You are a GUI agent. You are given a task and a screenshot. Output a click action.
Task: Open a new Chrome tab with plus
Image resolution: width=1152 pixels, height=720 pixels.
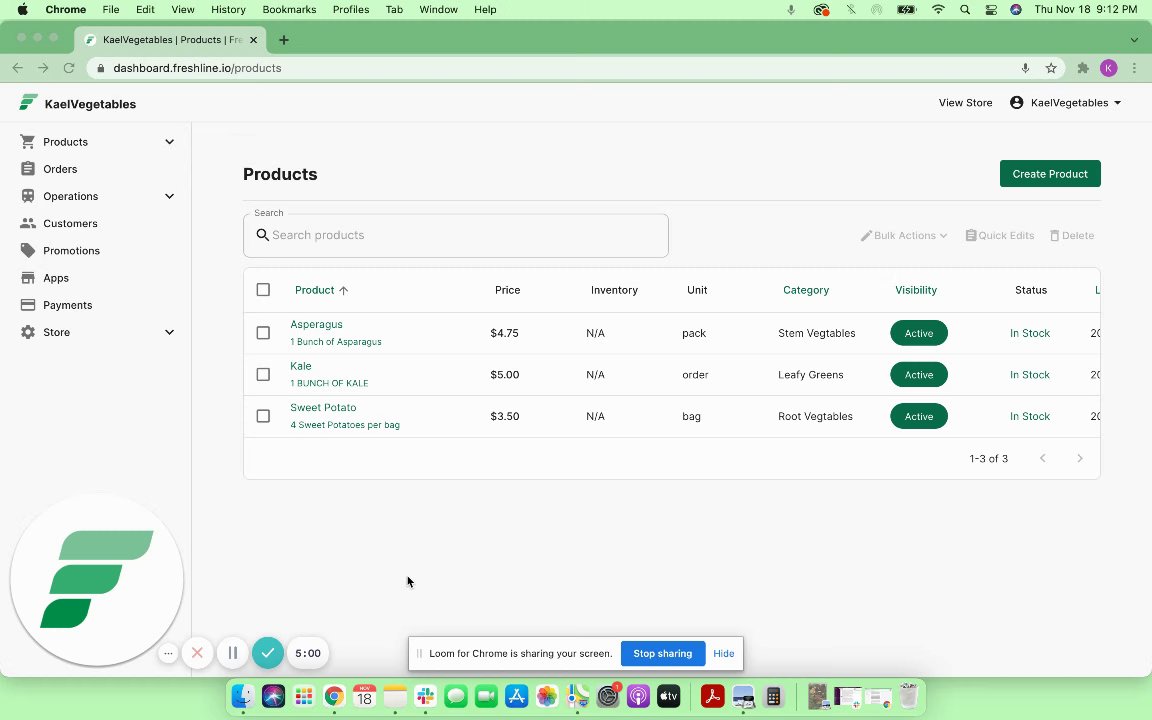pos(284,40)
